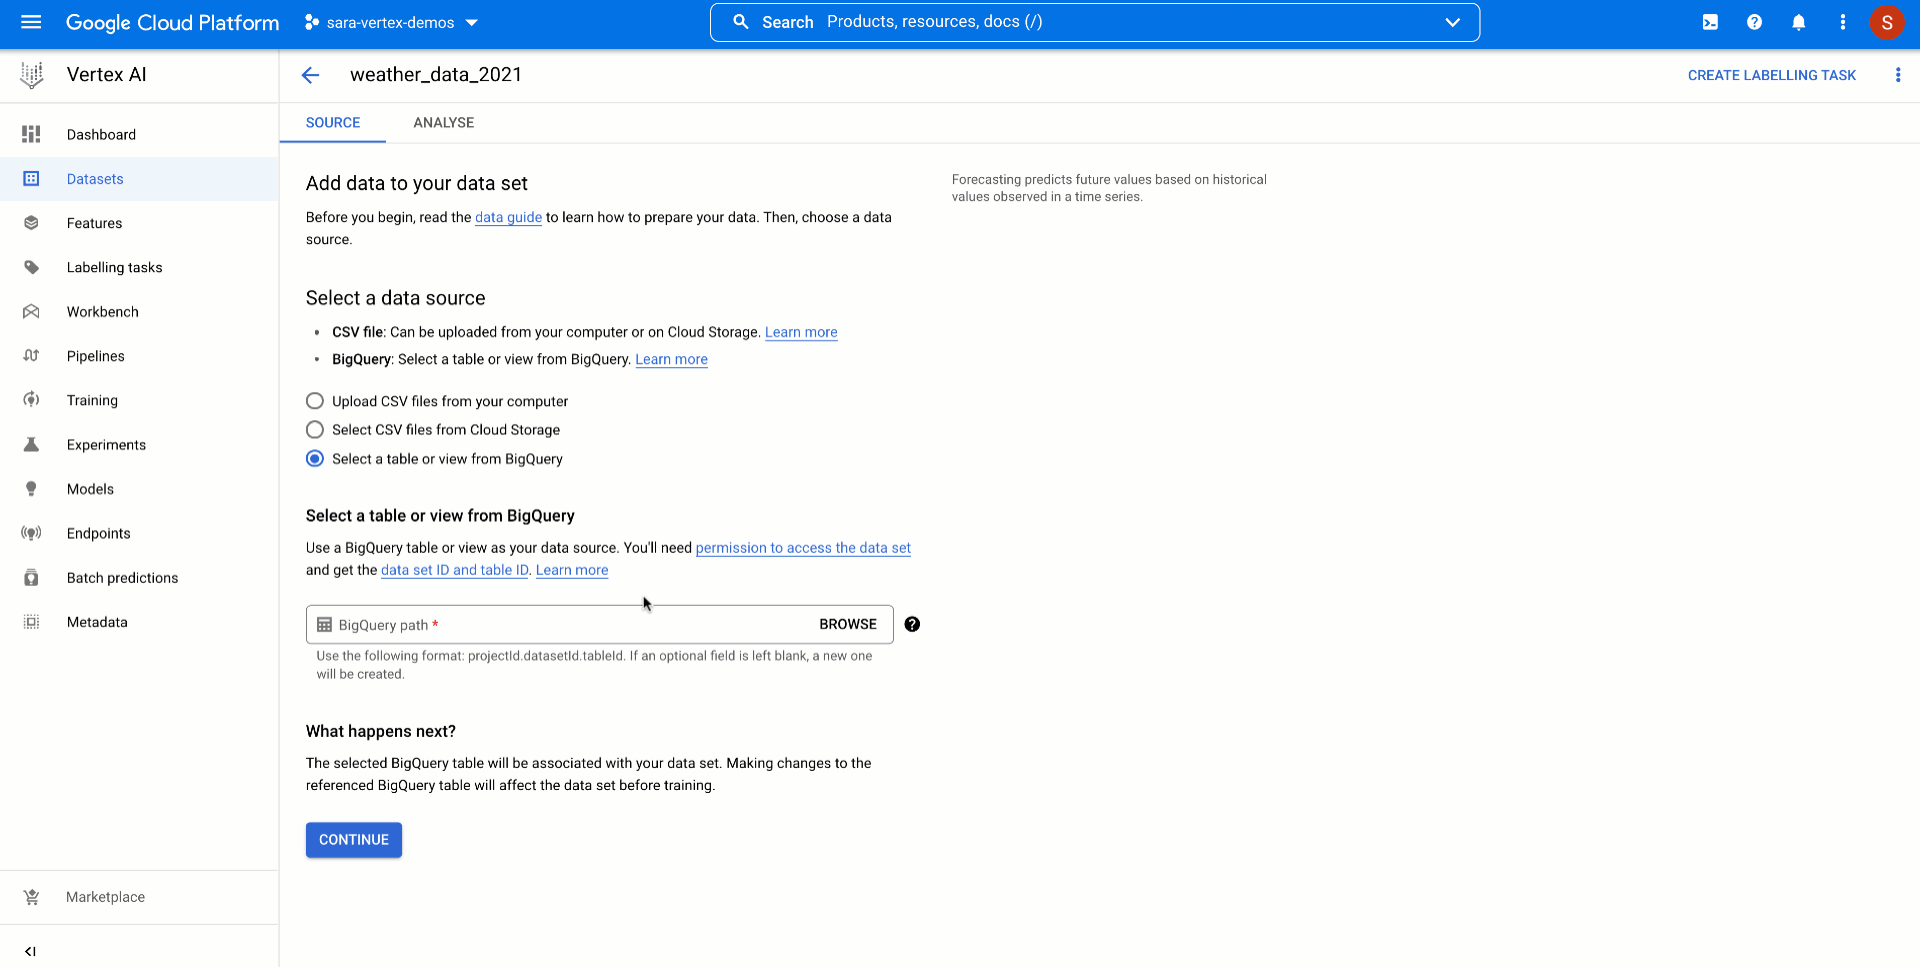
Task: Click the Features sidebar icon
Action: 31,223
